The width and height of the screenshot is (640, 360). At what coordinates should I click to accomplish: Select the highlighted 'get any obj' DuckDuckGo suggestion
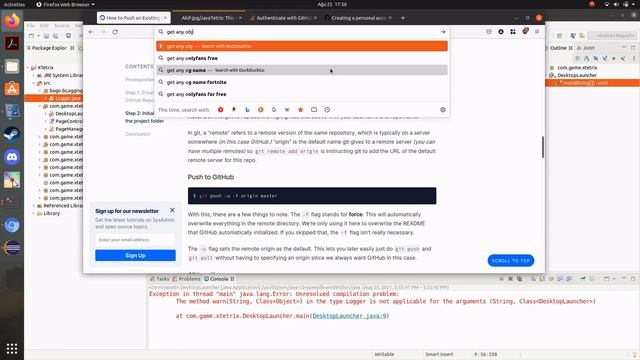tap(302, 46)
